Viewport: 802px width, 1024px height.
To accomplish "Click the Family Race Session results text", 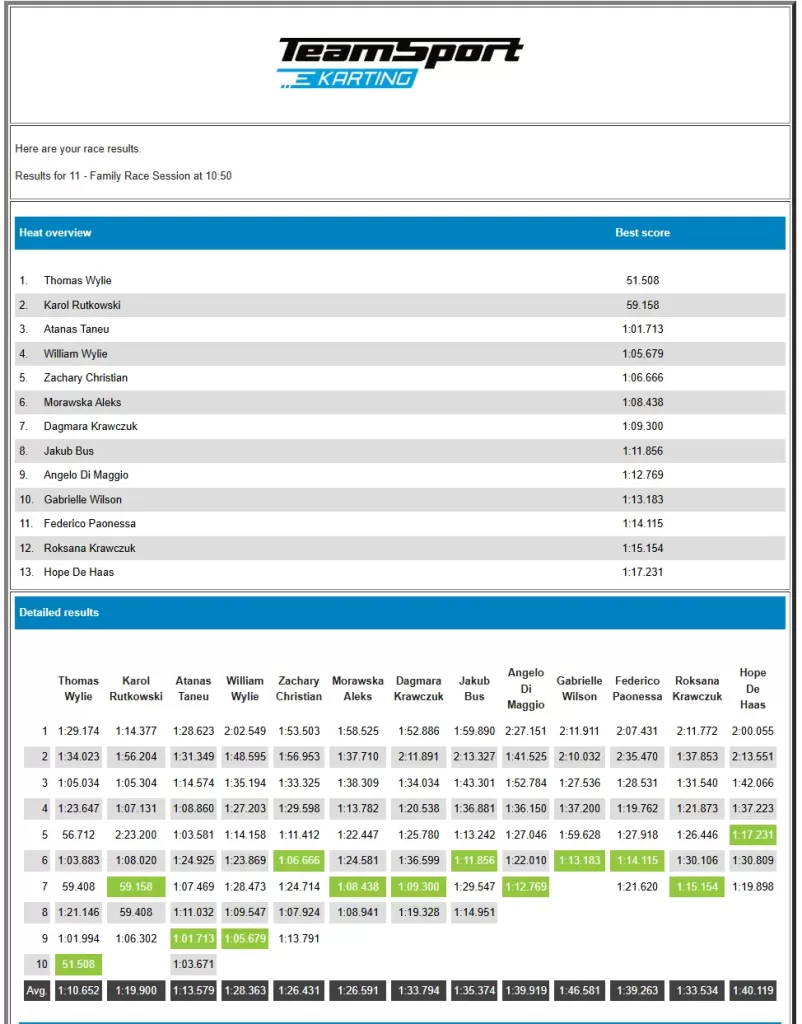I will (x=123, y=176).
